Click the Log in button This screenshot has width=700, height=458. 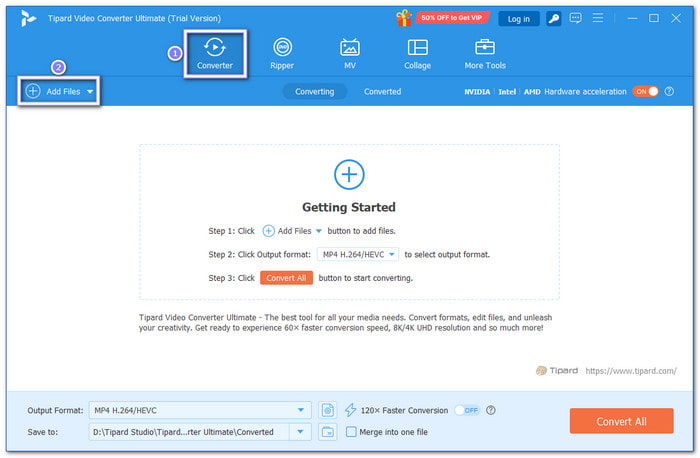click(x=518, y=18)
